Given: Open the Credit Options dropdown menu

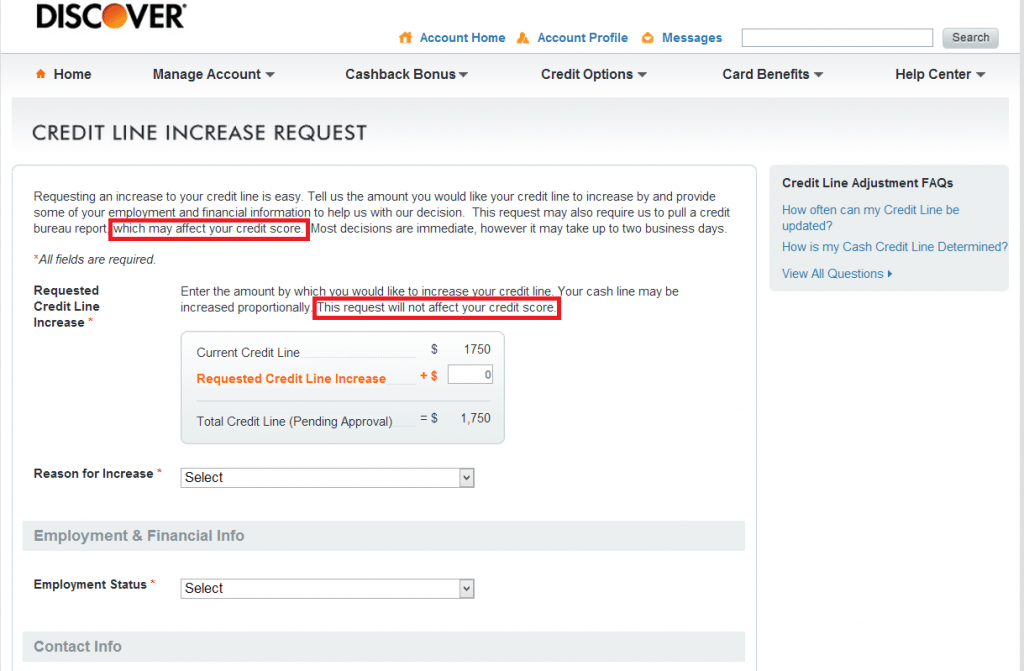Looking at the screenshot, I should 593,74.
